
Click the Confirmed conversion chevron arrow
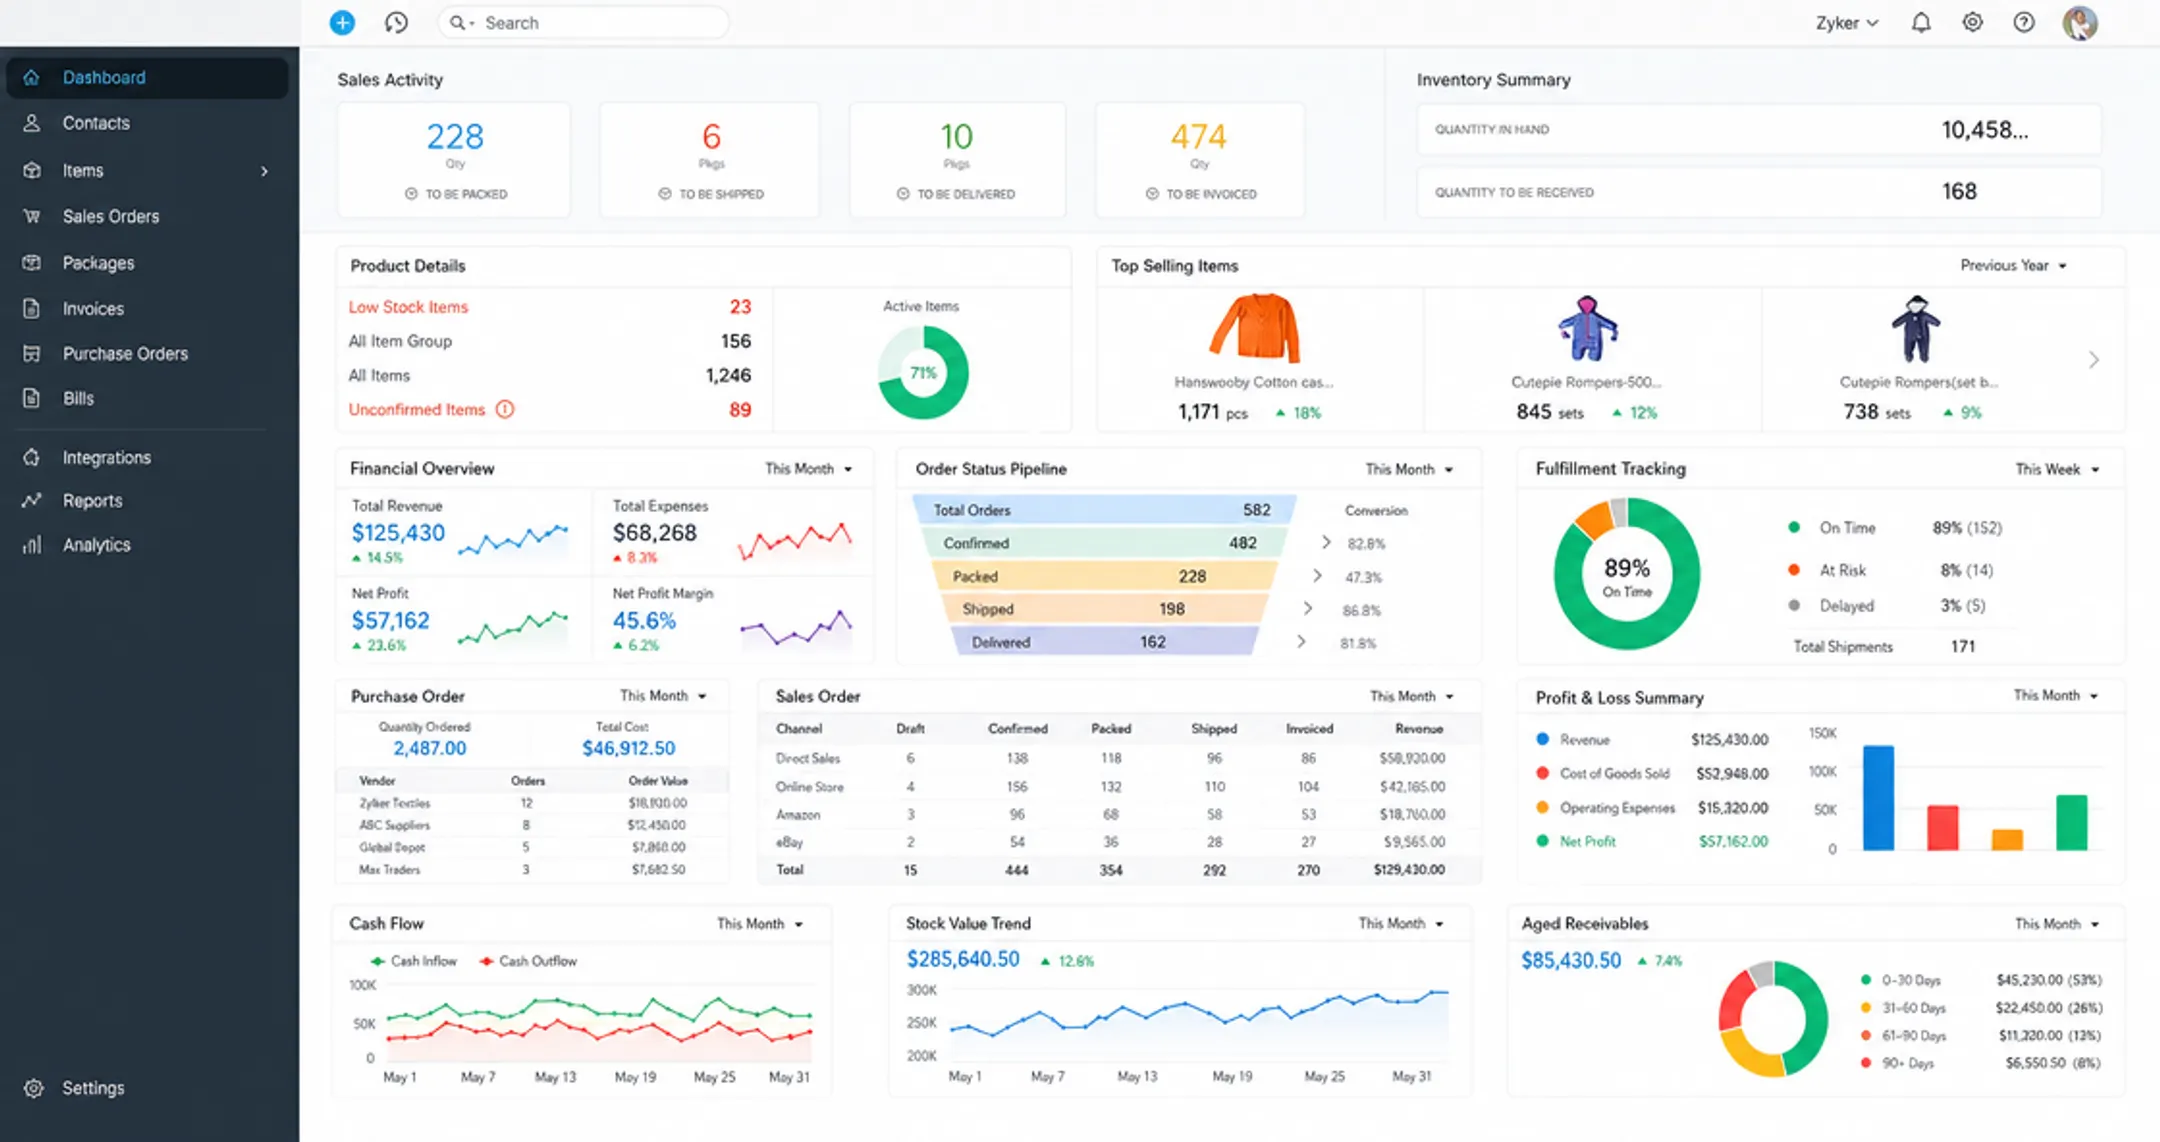click(1326, 542)
